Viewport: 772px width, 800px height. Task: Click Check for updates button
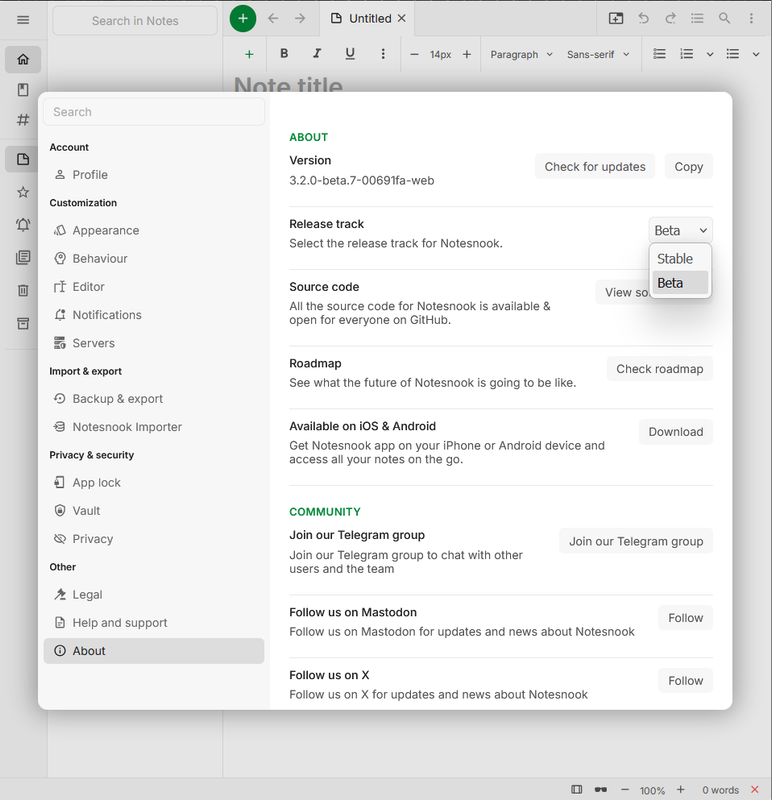click(x=595, y=167)
